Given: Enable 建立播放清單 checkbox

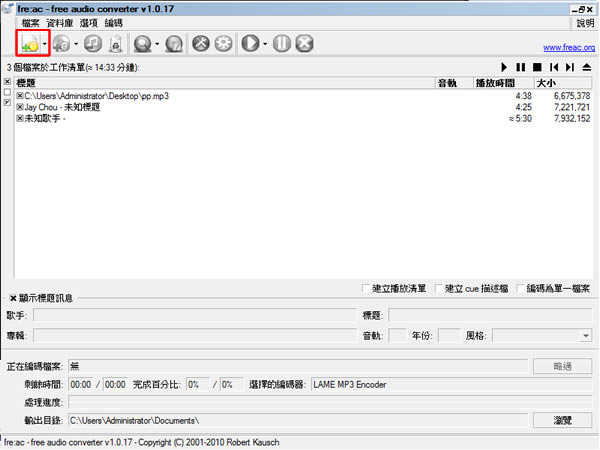Looking at the screenshot, I should [367, 289].
